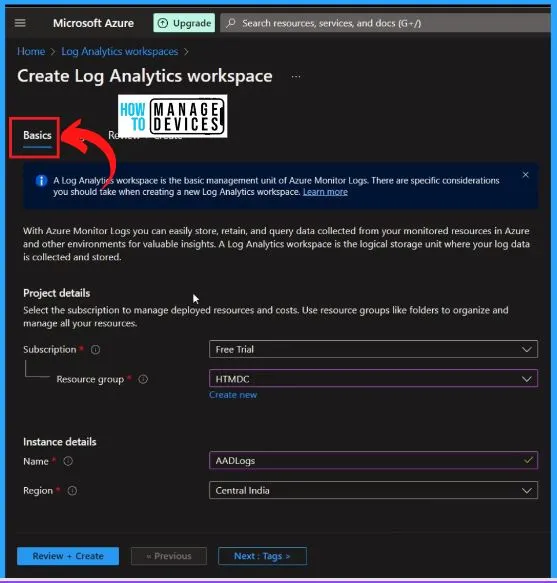Dismiss the info banner with X
This screenshot has width=557, height=583.
tap(525, 175)
